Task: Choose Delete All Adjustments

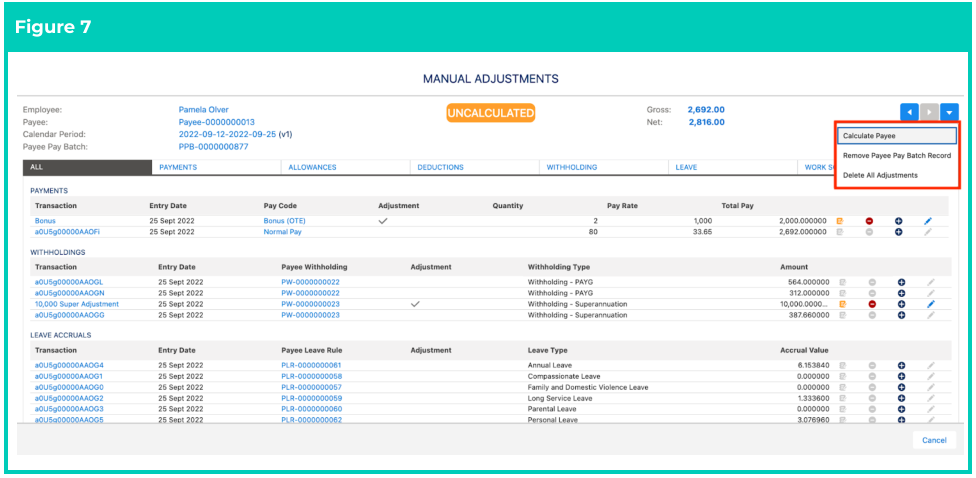Action: point(897,176)
